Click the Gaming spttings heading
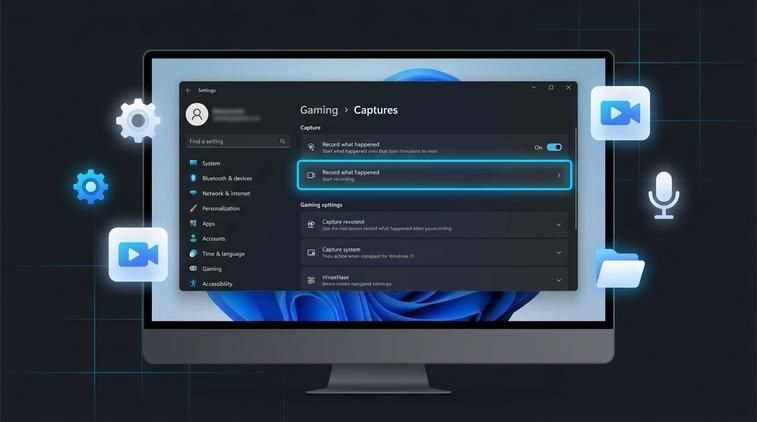Screen dimensions: 757x422 pos(321,205)
